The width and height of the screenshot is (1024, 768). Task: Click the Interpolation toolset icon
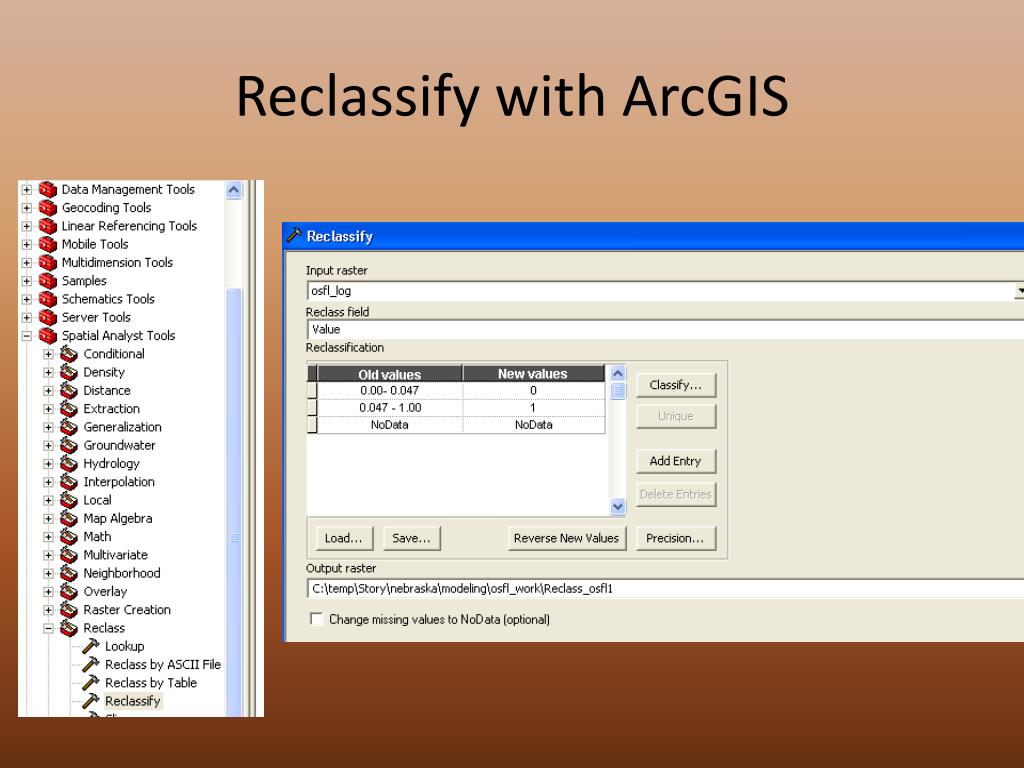pyautogui.click(x=69, y=482)
